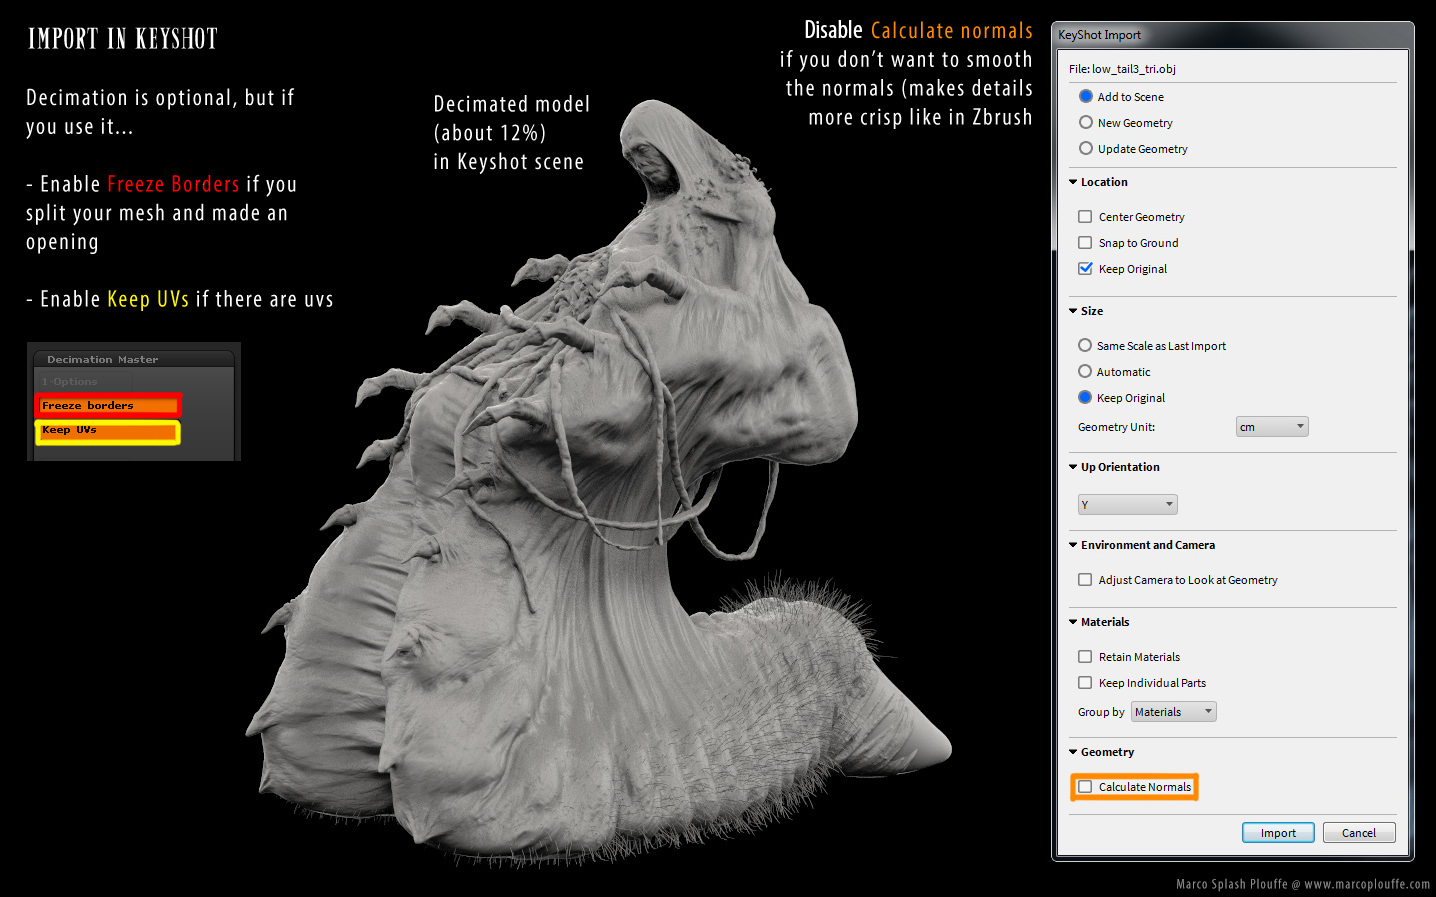Click the 1-Options header in Decimation Master
The image size is (1436, 897).
click(x=70, y=382)
